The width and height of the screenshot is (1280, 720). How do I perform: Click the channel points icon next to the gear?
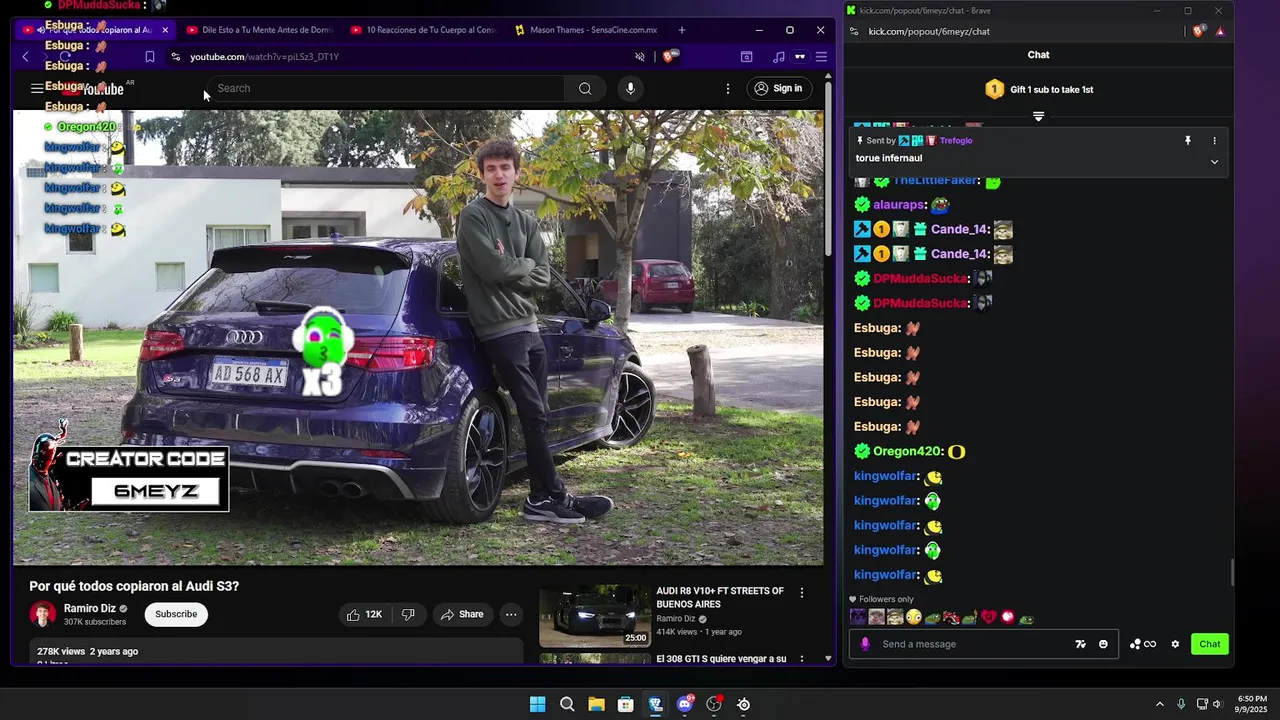pyautogui.click(x=1142, y=644)
